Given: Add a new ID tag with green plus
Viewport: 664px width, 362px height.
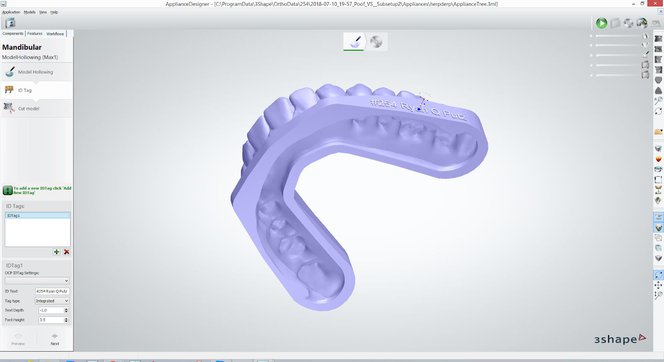Looking at the screenshot, I should 56,252.
